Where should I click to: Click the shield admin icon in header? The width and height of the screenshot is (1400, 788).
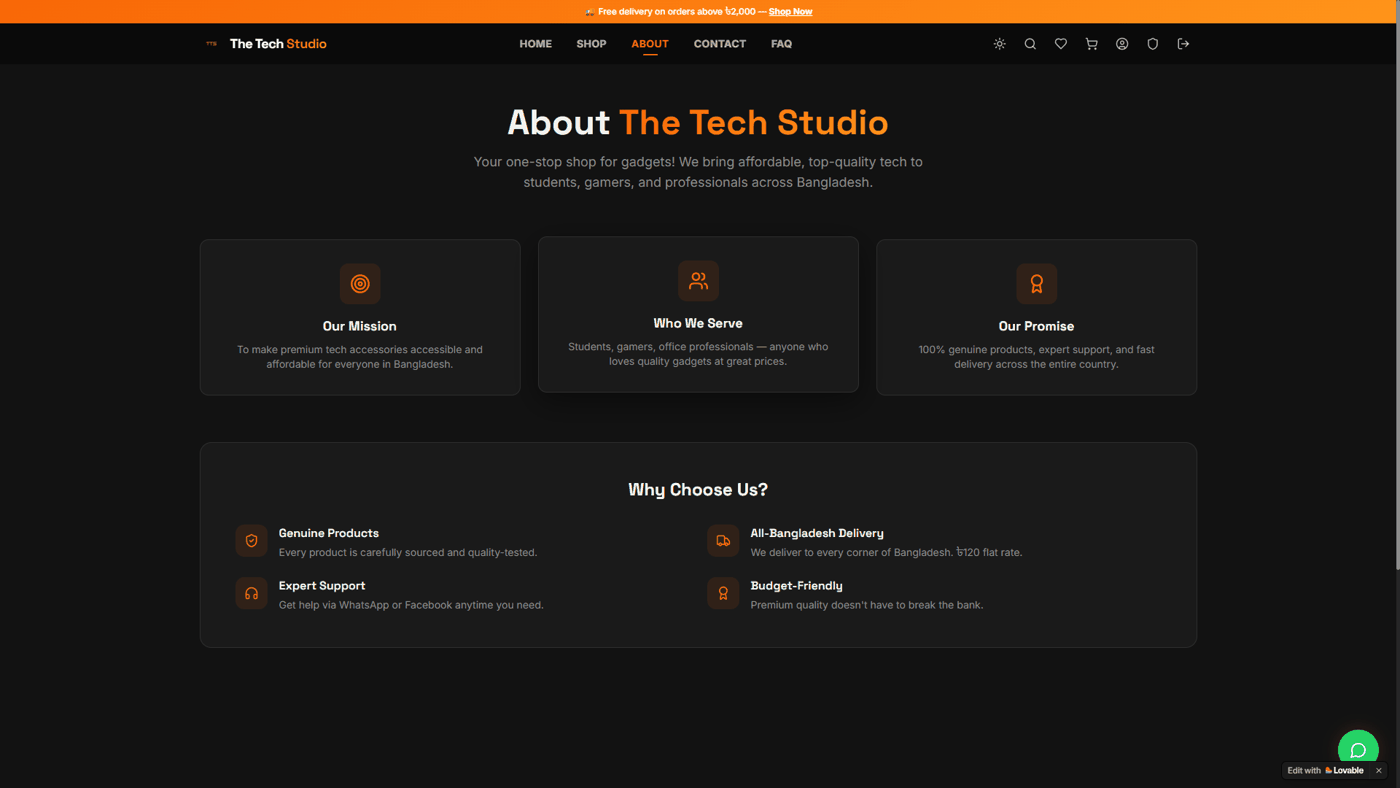1153,44
